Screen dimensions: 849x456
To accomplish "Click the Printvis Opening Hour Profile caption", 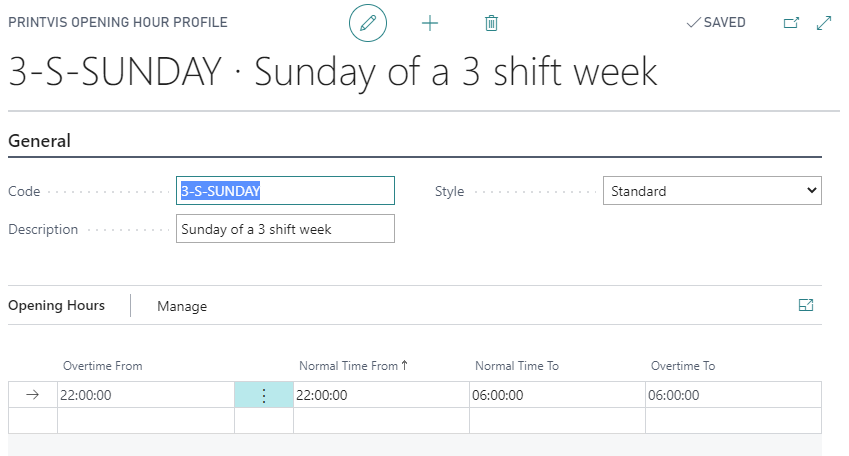I will [117, 22].
